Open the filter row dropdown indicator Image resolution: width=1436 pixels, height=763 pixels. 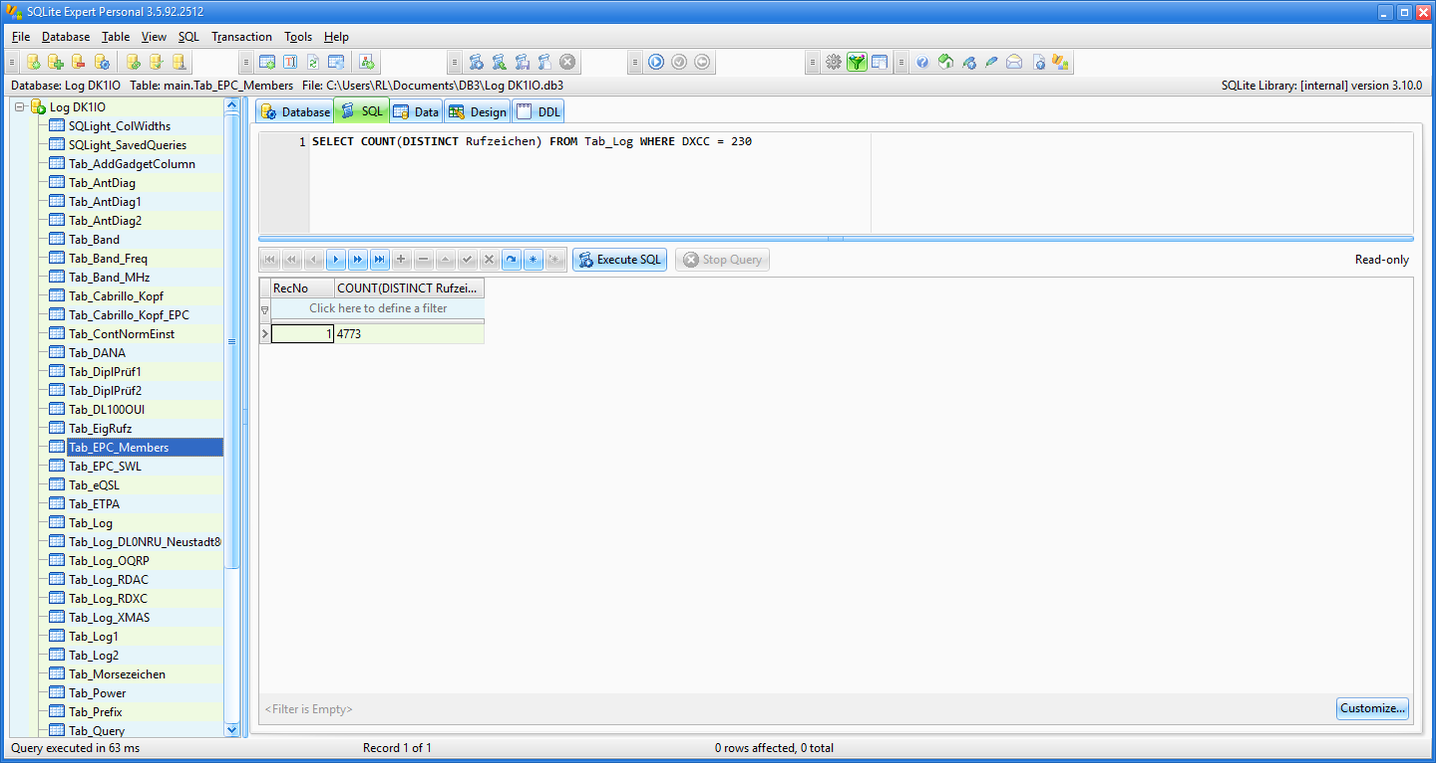(x=265, y=309)
